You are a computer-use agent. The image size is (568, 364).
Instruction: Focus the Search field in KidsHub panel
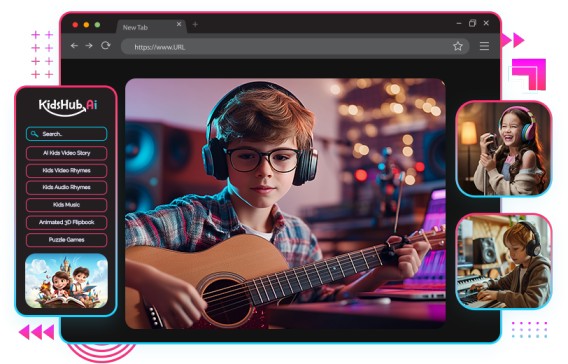click(67, 134)
